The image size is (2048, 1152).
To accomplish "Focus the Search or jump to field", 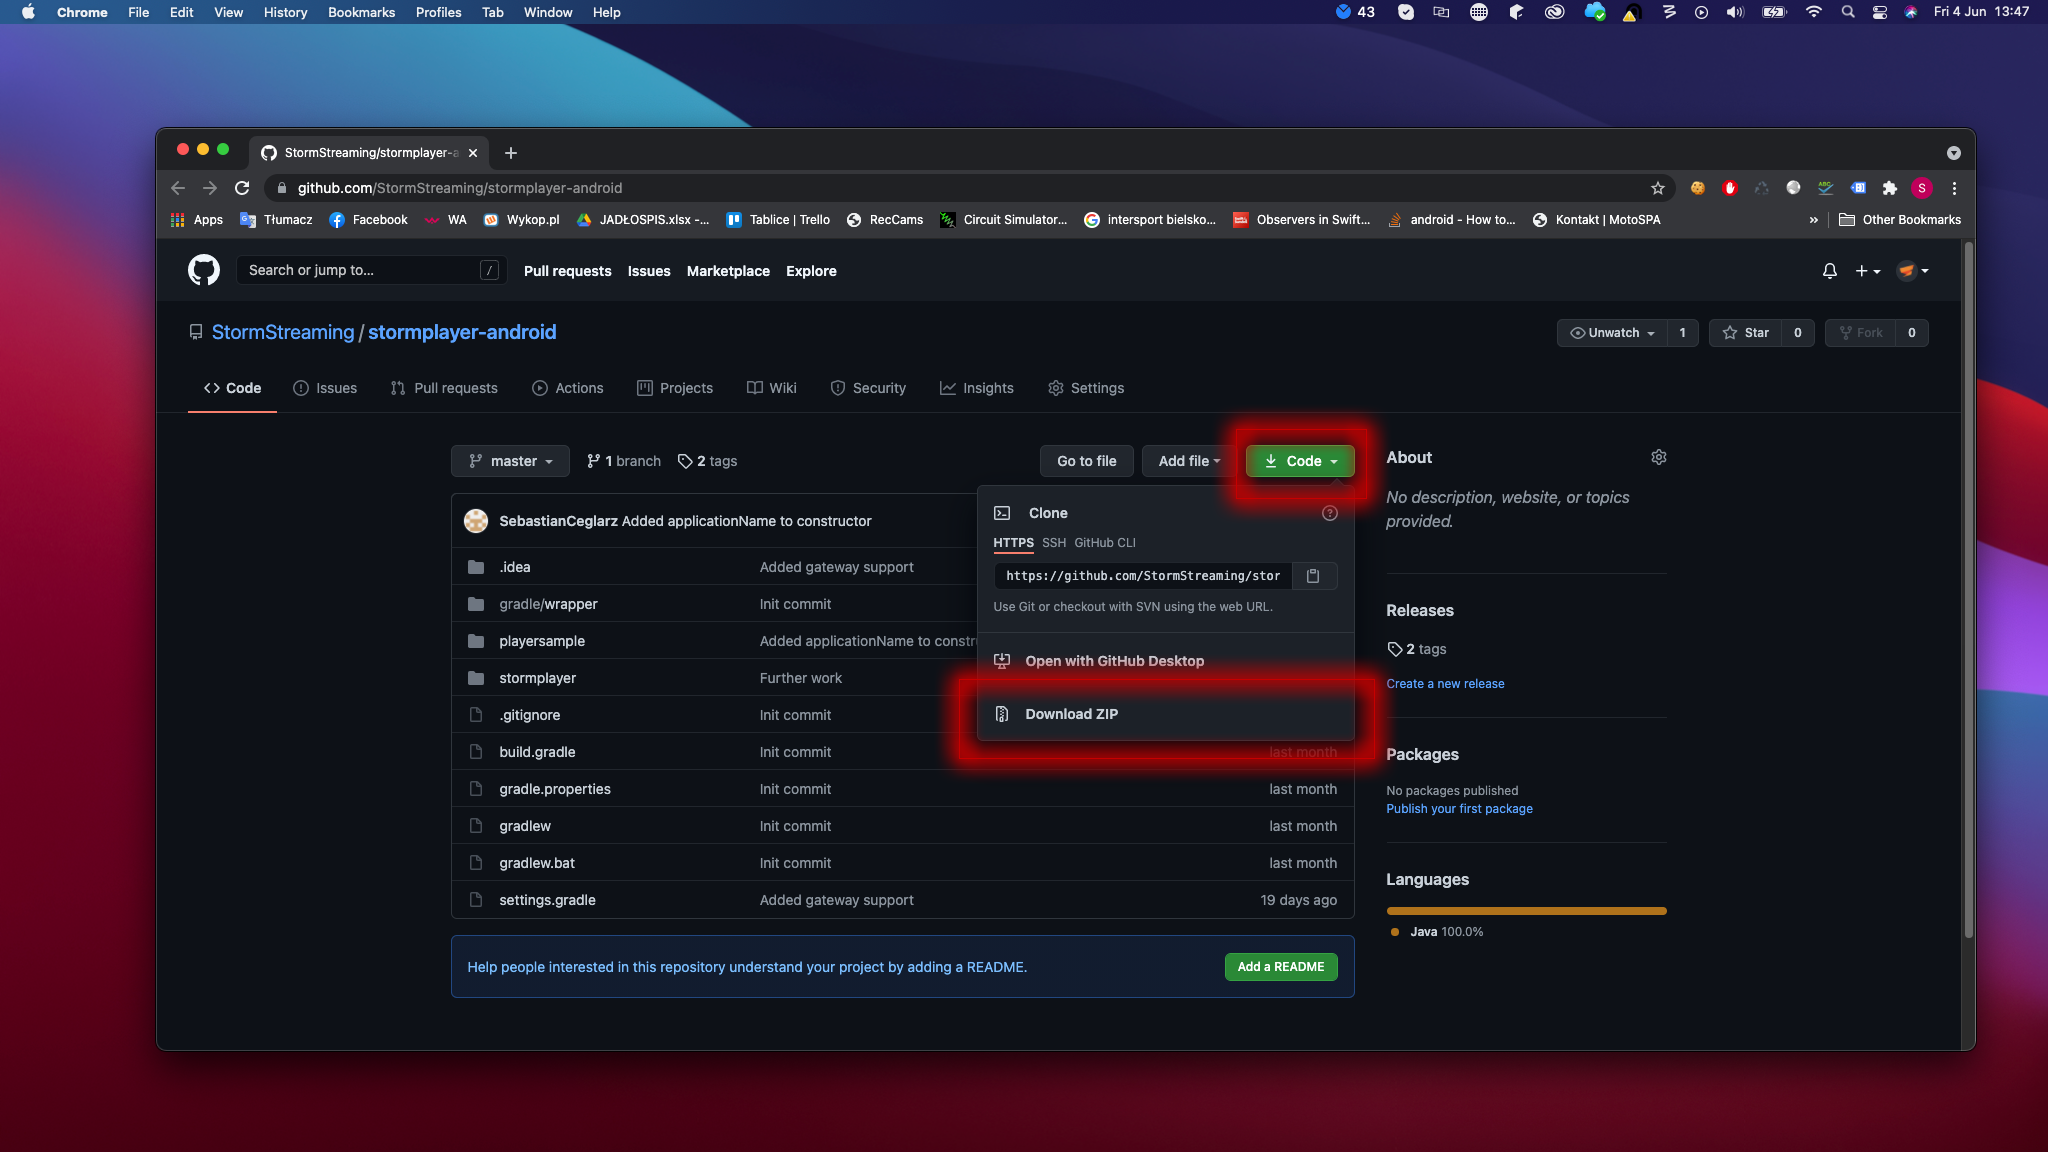I will pos(370,270).
